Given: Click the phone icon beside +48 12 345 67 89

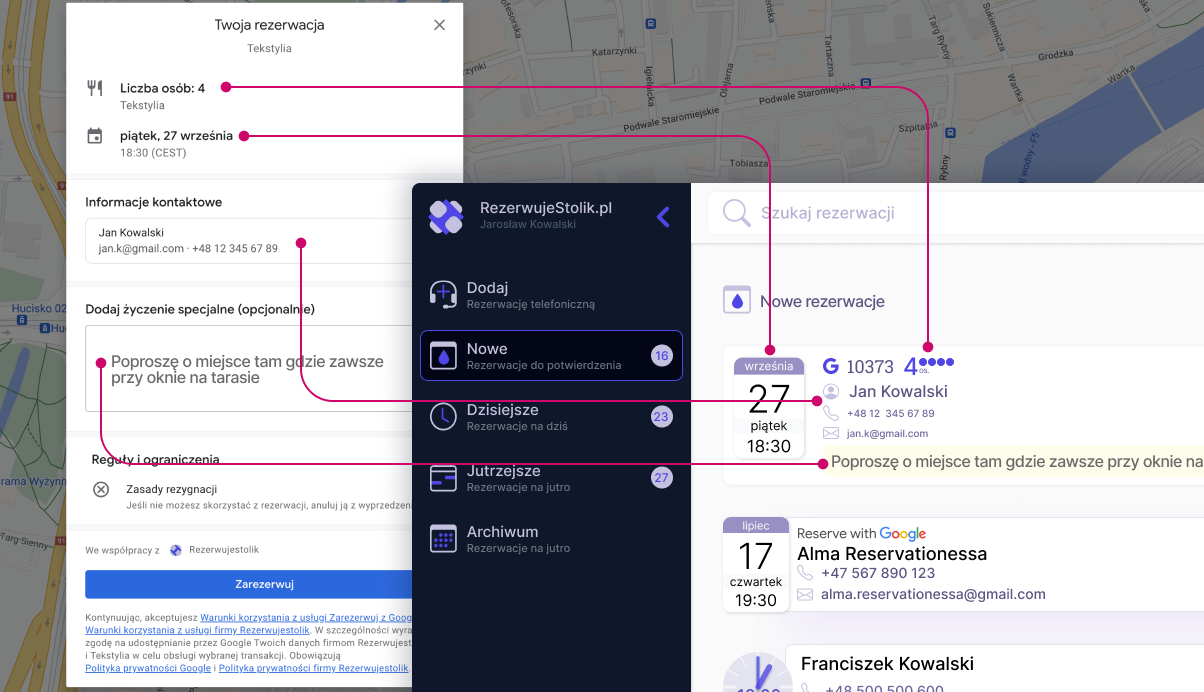Looking at the screenshot, I should (x=831, y=413).
